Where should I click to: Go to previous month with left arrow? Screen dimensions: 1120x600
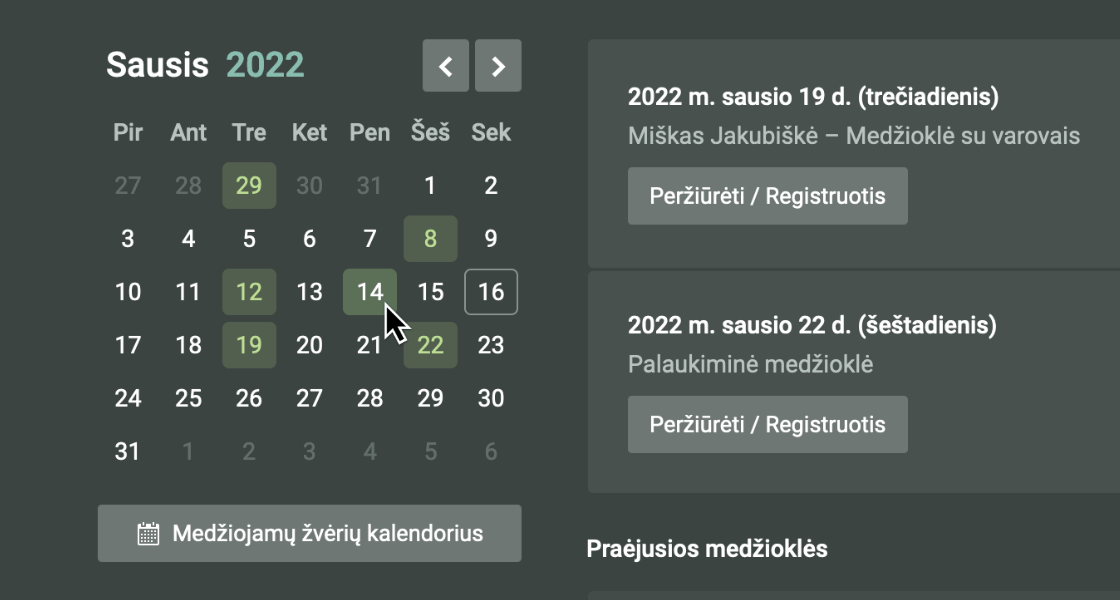pos(446,66)
